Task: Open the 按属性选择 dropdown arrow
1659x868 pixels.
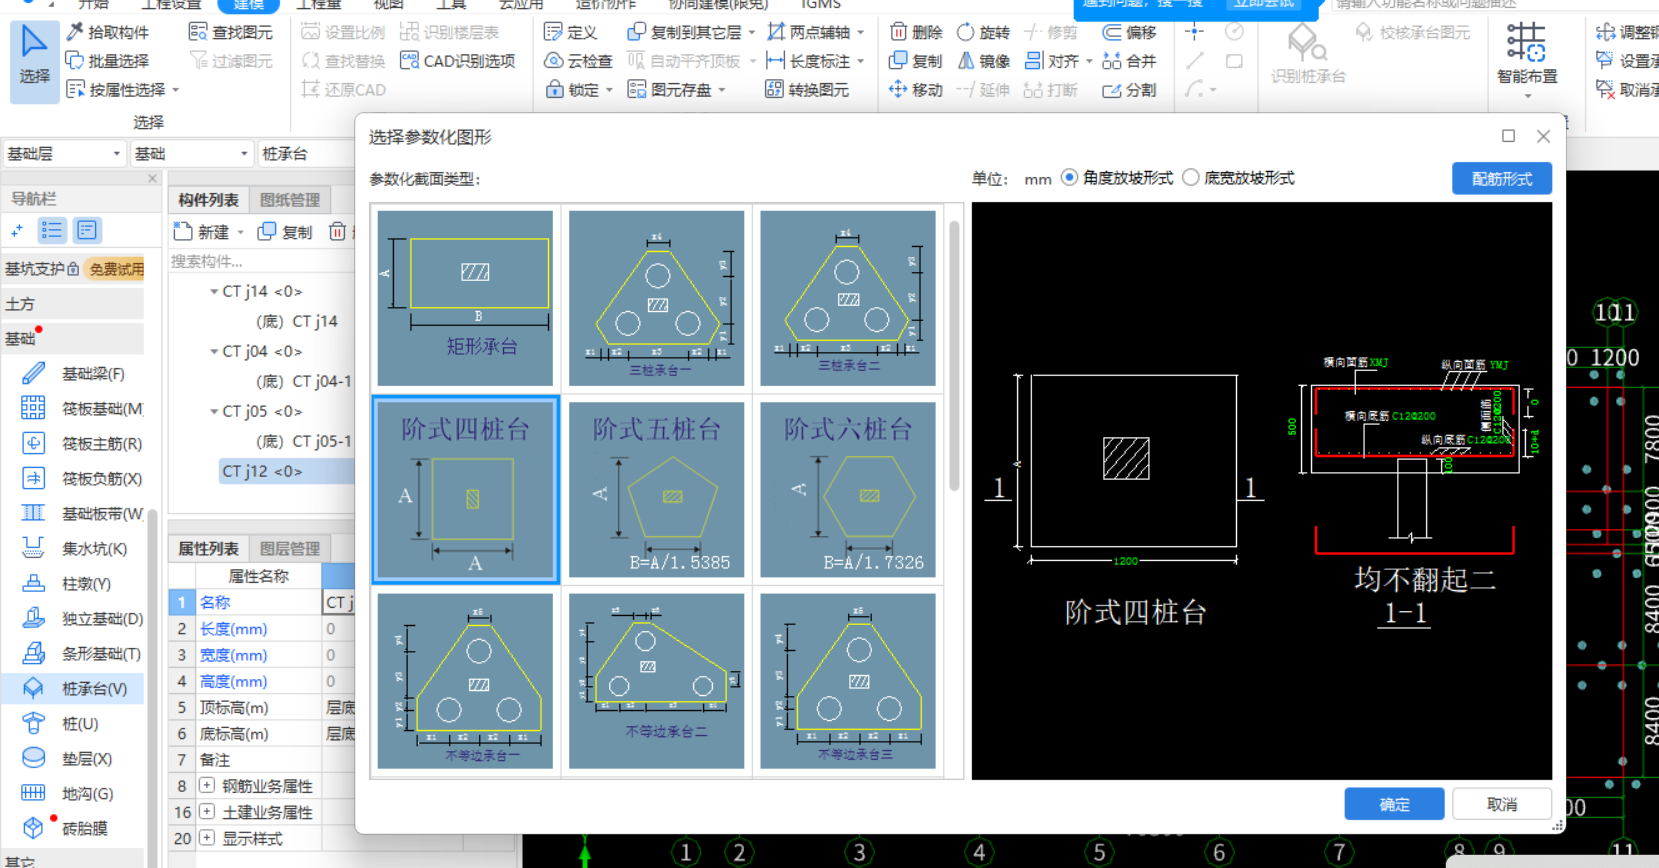Action: 176,90
